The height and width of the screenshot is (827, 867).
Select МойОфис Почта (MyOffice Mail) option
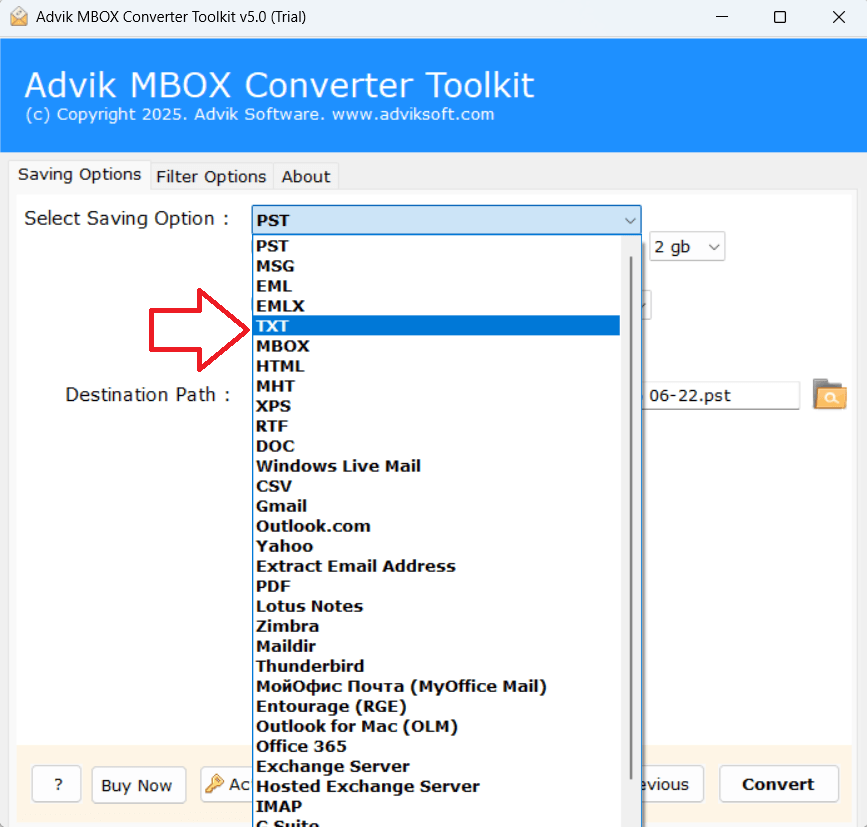click(x=436, y=686)
